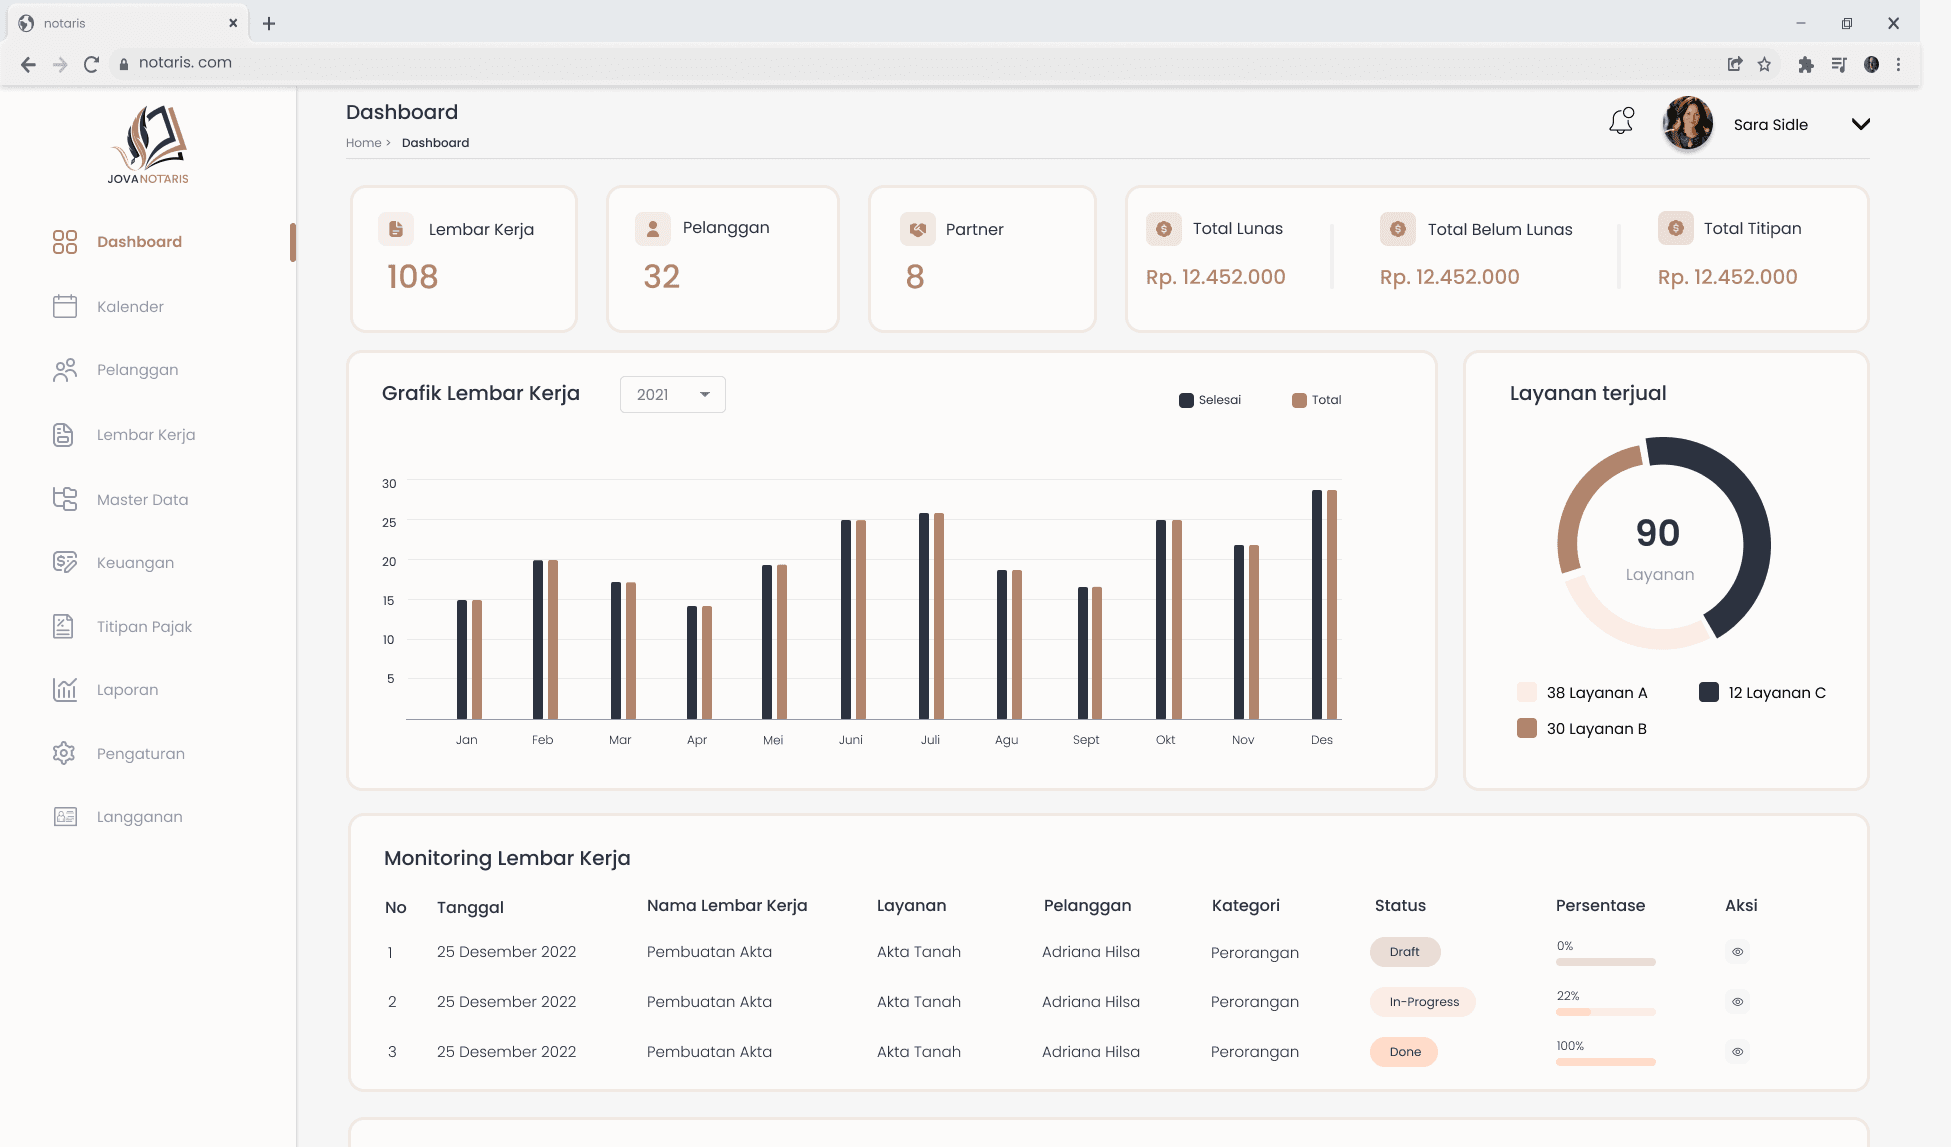Go to Lembar Kerja menu item
The height and width of the screenshot is (1147, 1951).
coord(146,435)
